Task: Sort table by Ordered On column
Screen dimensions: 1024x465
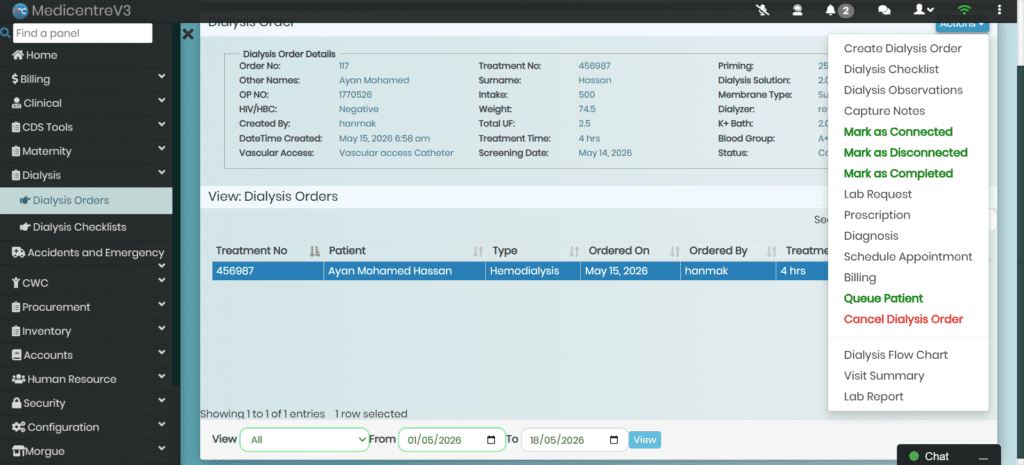Action: [x=630, y=251]
